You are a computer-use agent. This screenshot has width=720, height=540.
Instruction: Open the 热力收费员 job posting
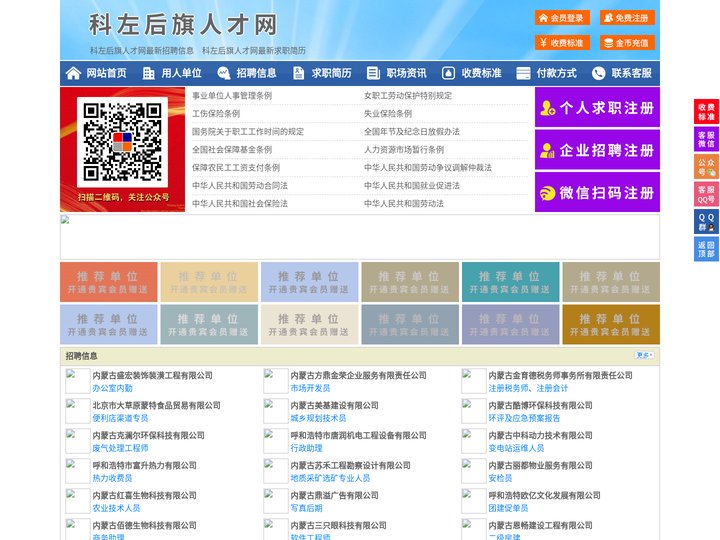tap(112, 478)
